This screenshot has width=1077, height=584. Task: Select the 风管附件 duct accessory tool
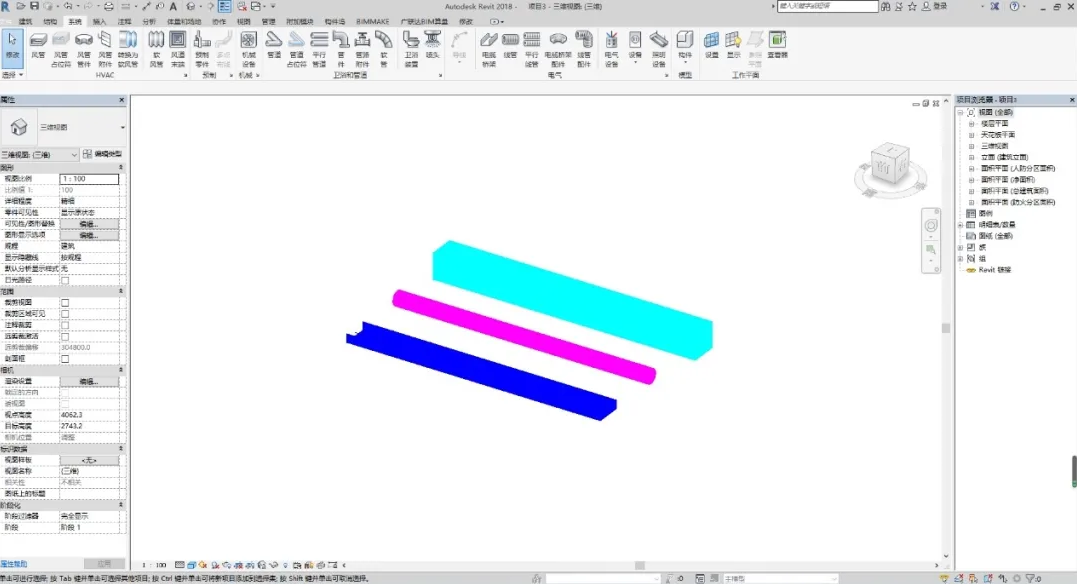tap(105, 49)
